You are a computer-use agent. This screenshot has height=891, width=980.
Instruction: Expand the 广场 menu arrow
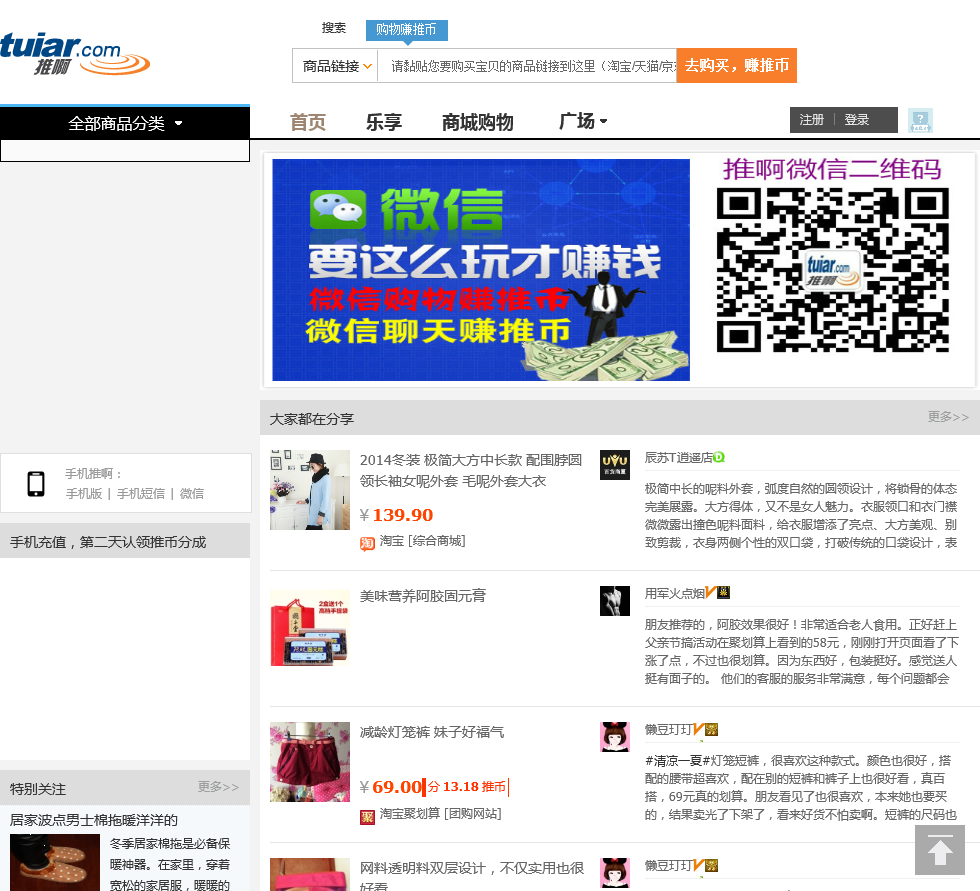[603, 121]
